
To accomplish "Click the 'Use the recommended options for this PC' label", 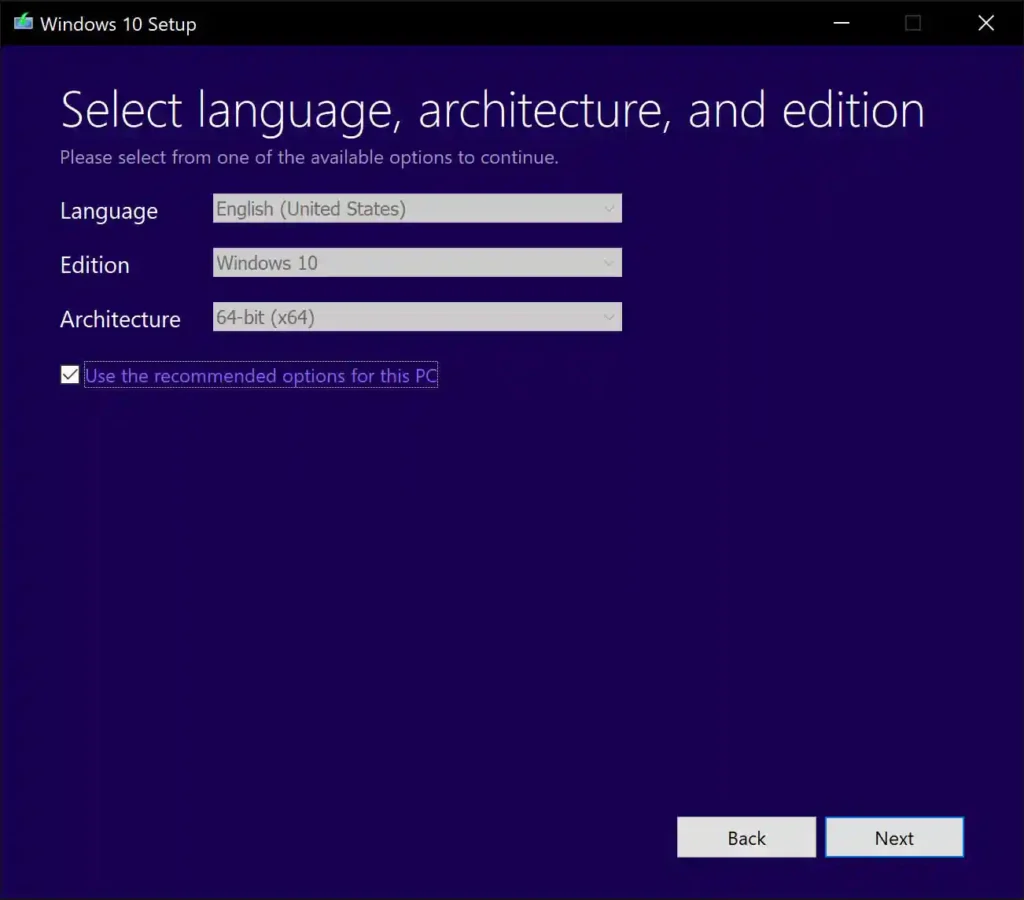I will tap(261, 376).
